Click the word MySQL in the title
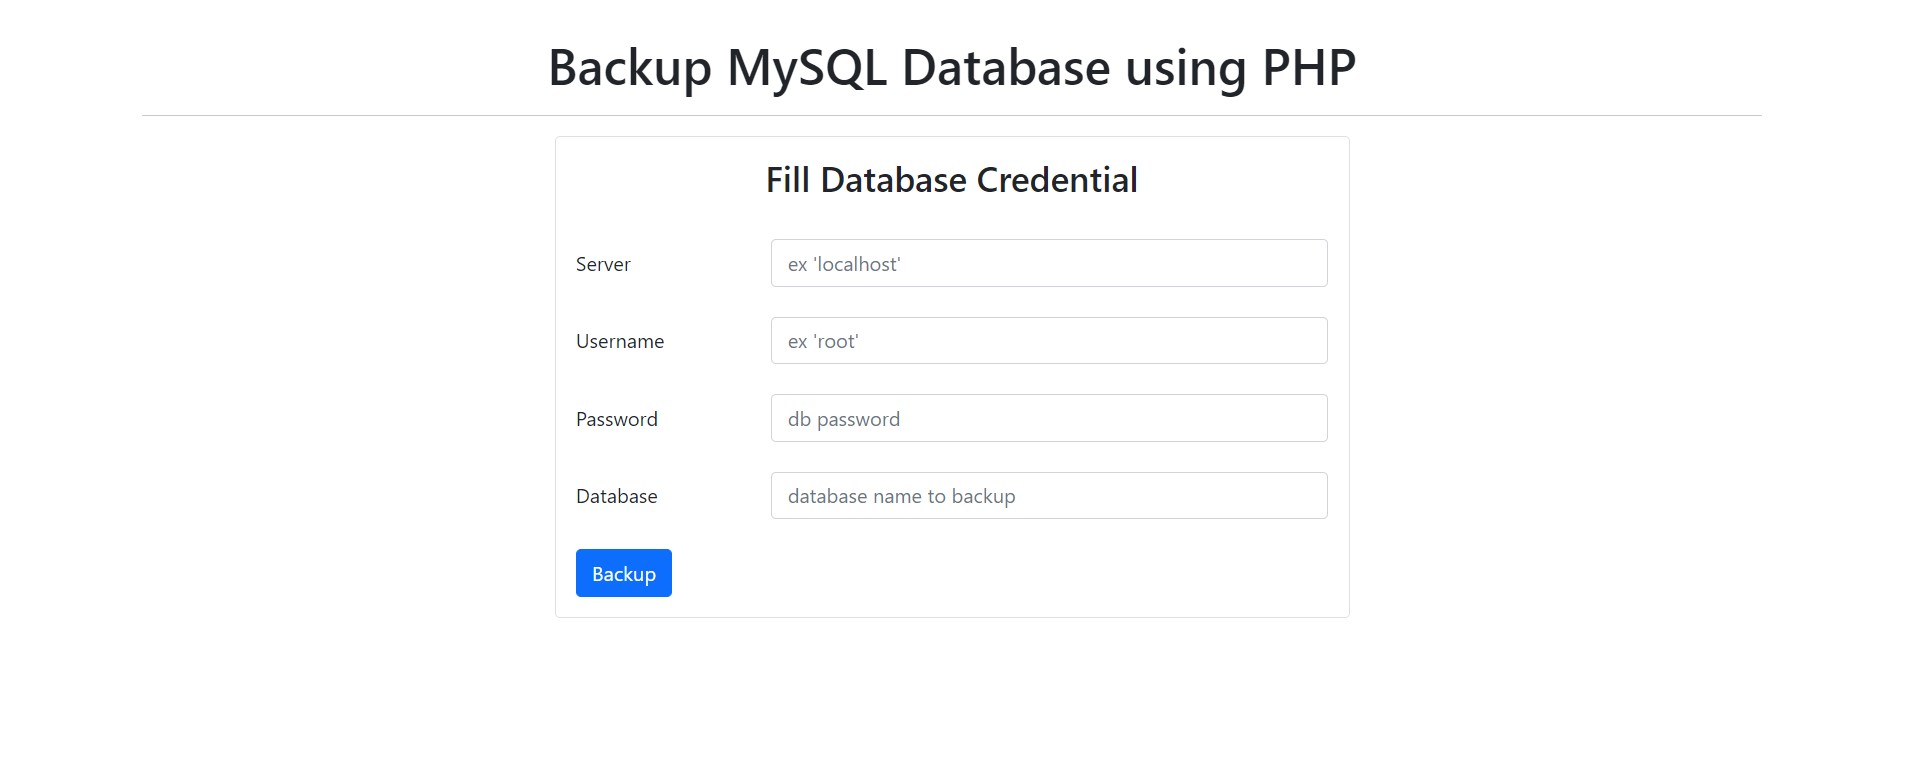The width and height of the screenshot is (1912, 773). 807,69
